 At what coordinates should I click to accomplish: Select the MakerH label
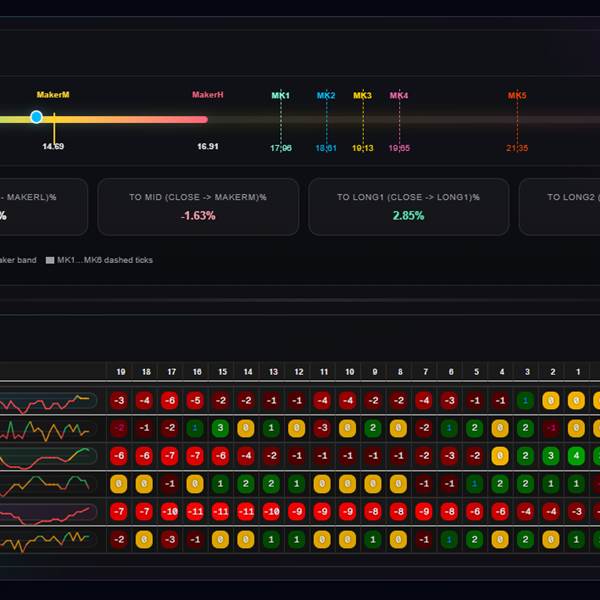pyautogui.click(x=208, y=95)
